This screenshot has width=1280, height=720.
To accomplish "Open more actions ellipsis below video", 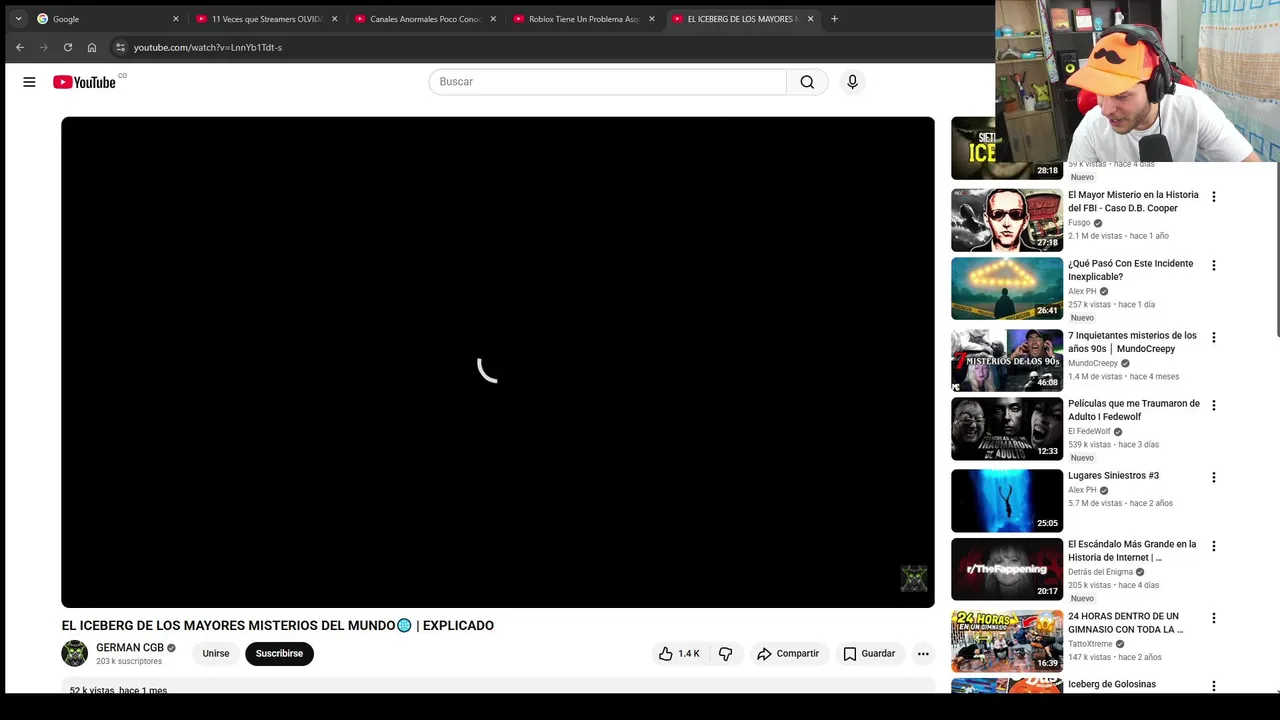I will [923, 654].
